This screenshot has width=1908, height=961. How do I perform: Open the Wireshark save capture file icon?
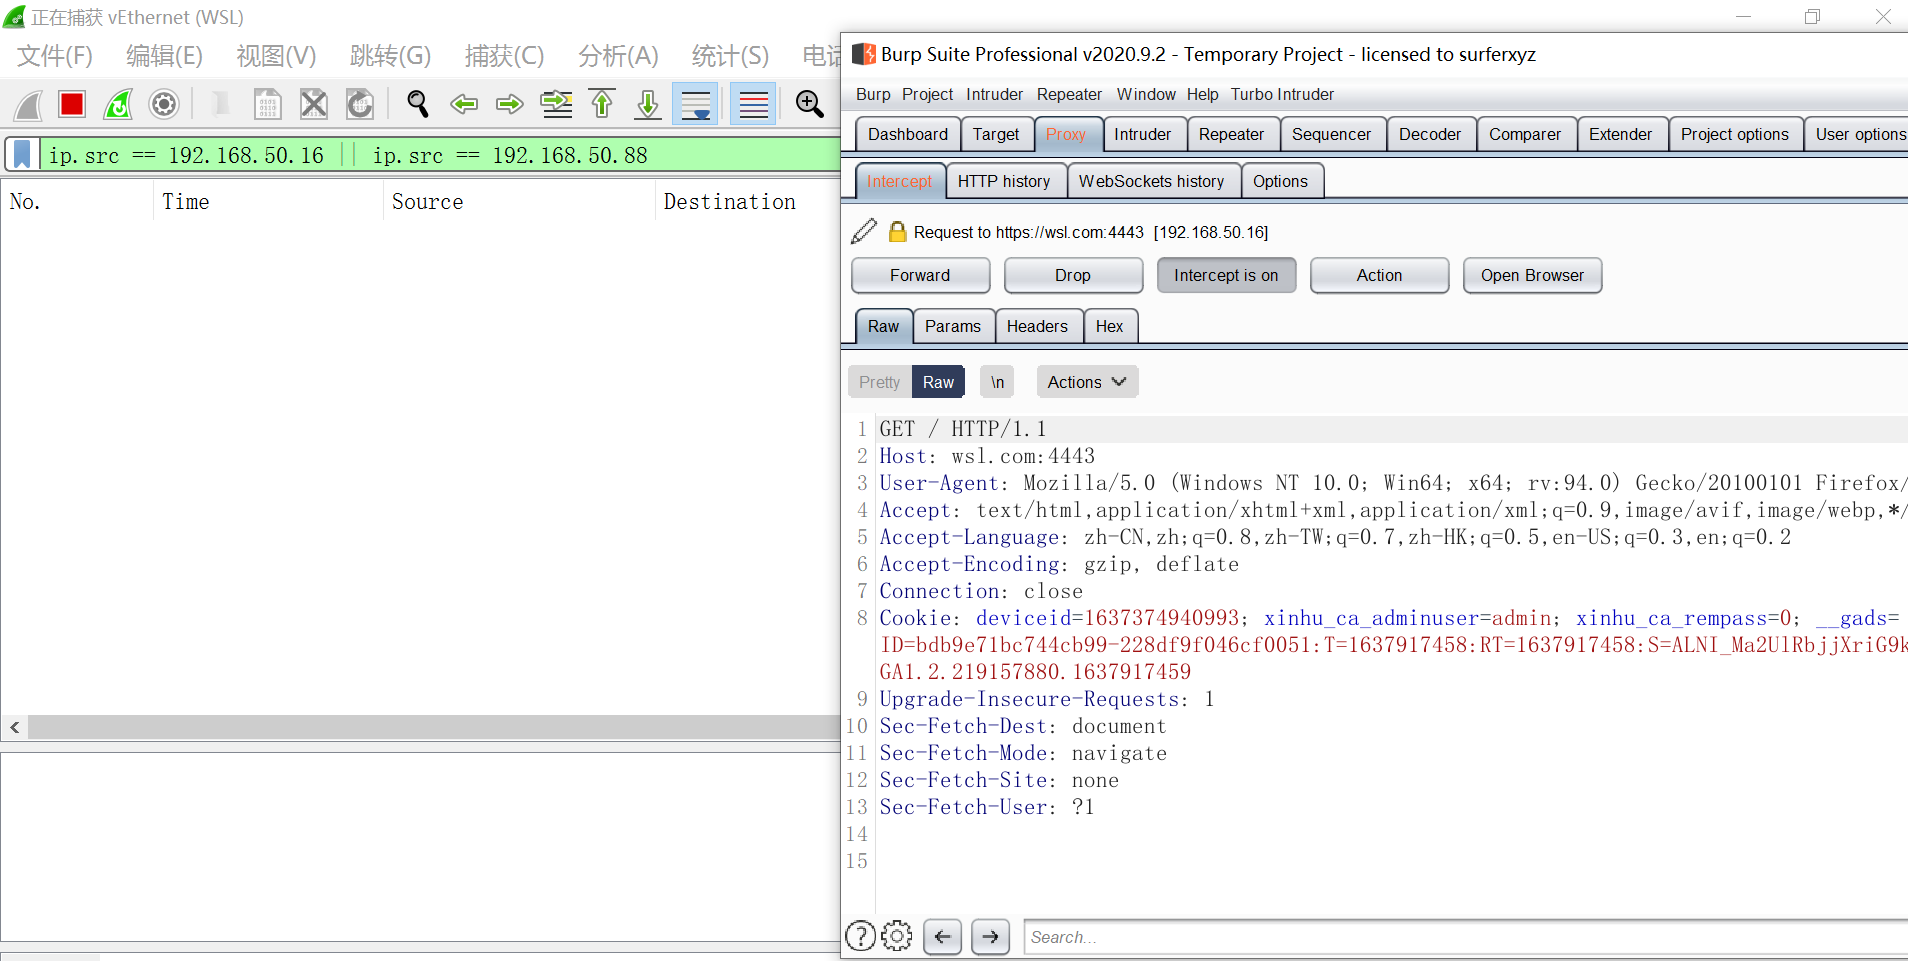click(x=267, y=104)
